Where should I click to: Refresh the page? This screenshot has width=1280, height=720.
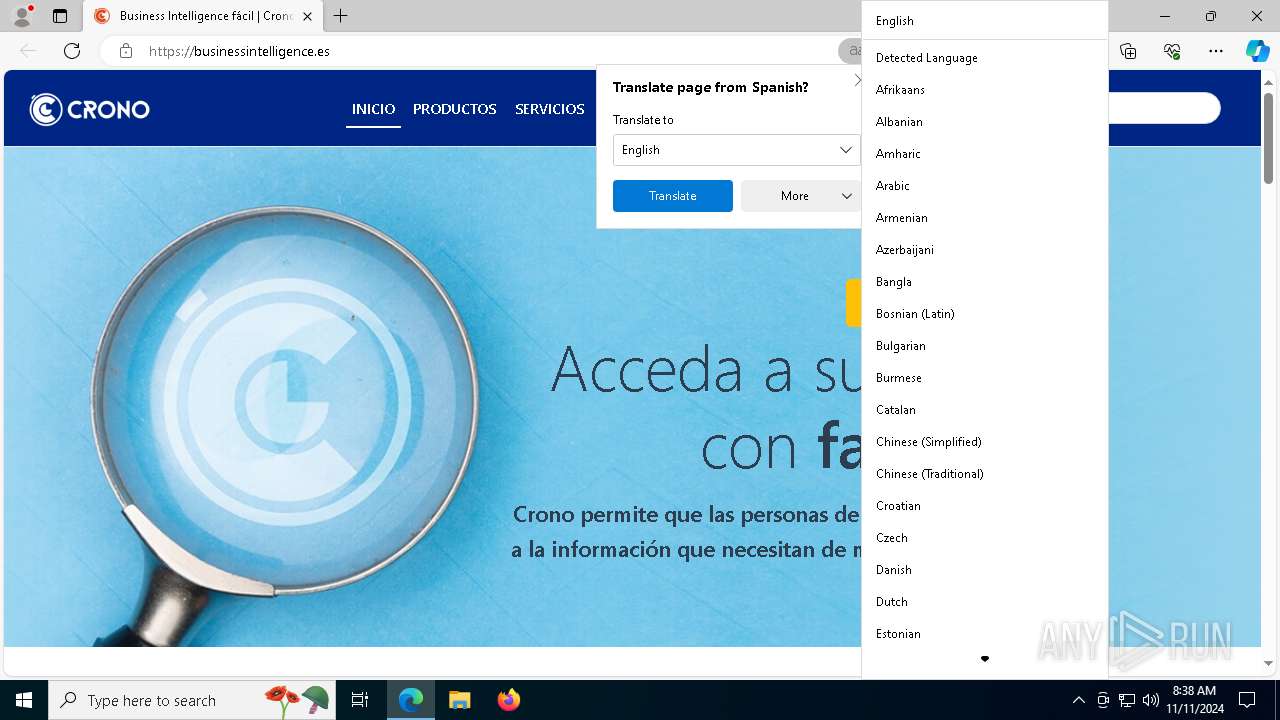(x=72, y=51)
